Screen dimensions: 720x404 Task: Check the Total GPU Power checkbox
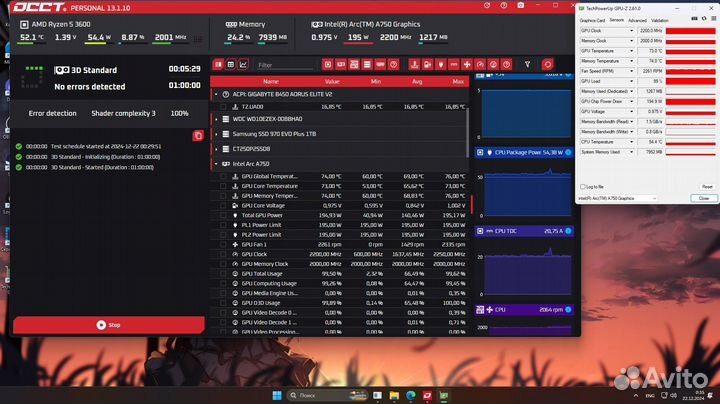tap(223, 215)
